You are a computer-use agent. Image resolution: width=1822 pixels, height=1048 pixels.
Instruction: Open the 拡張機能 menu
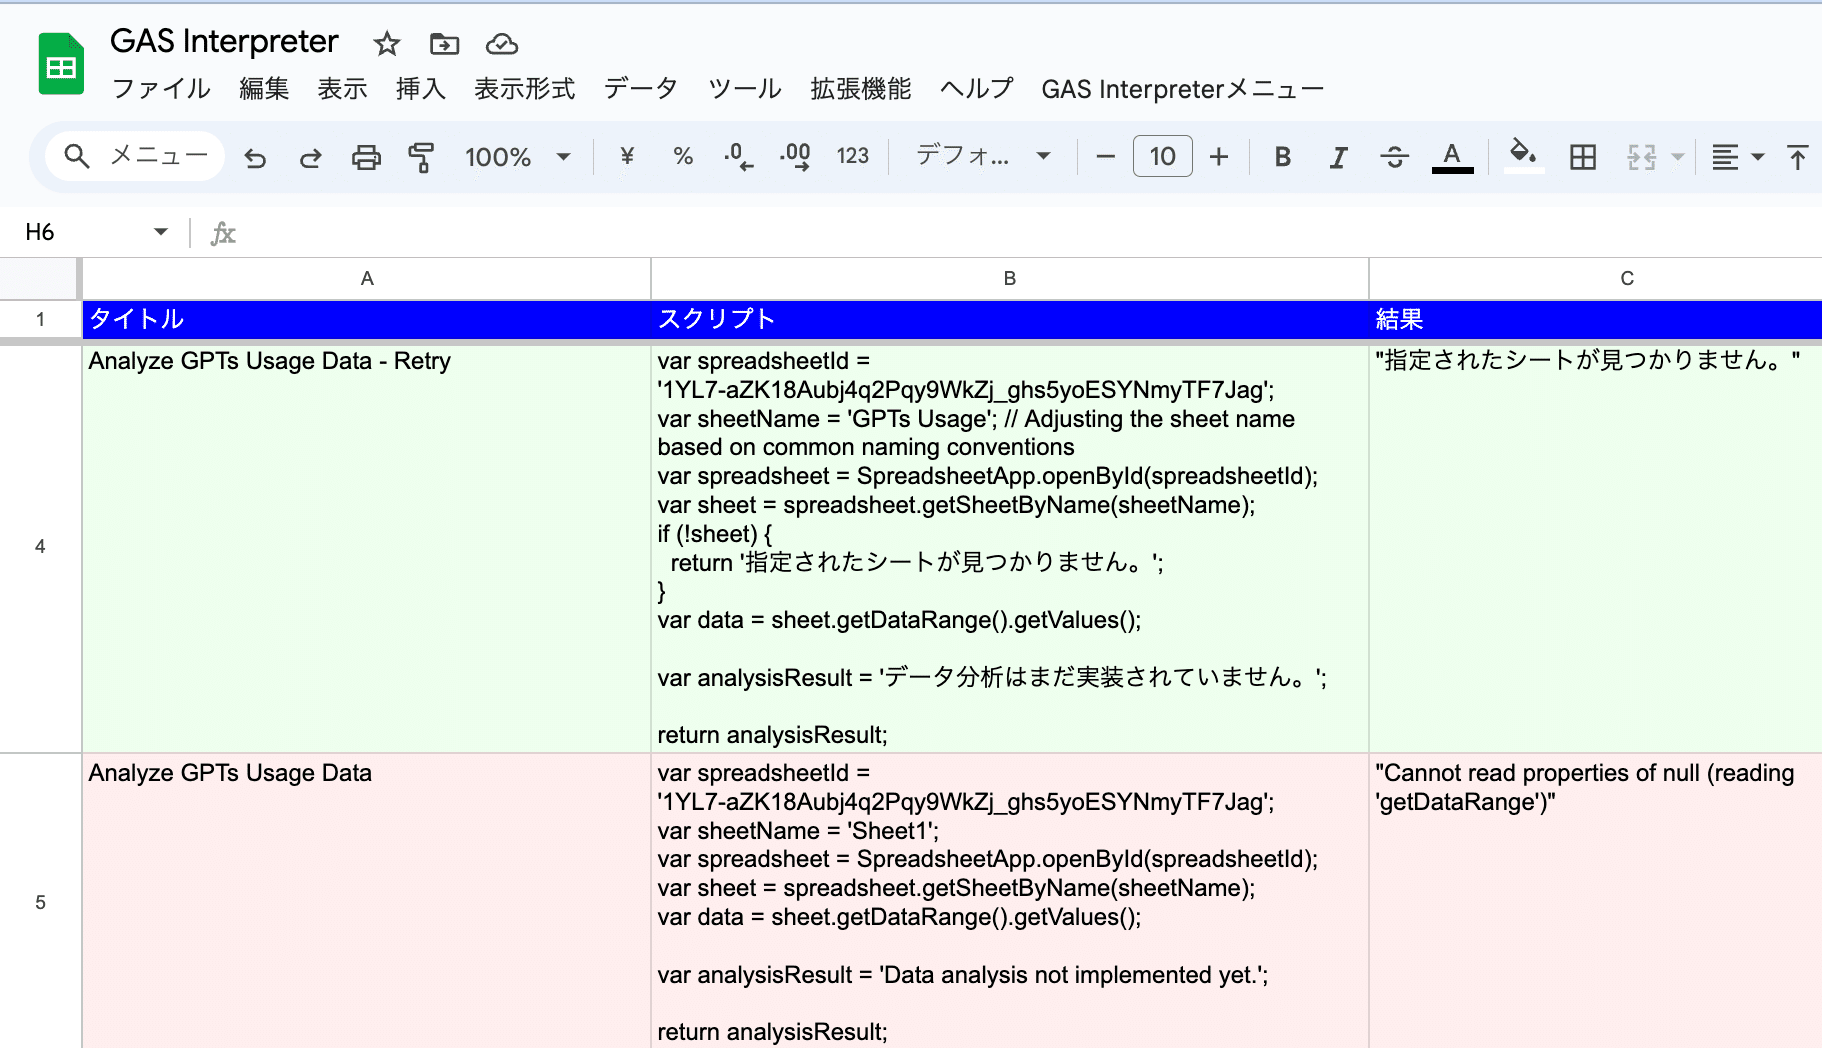point(860,89)
